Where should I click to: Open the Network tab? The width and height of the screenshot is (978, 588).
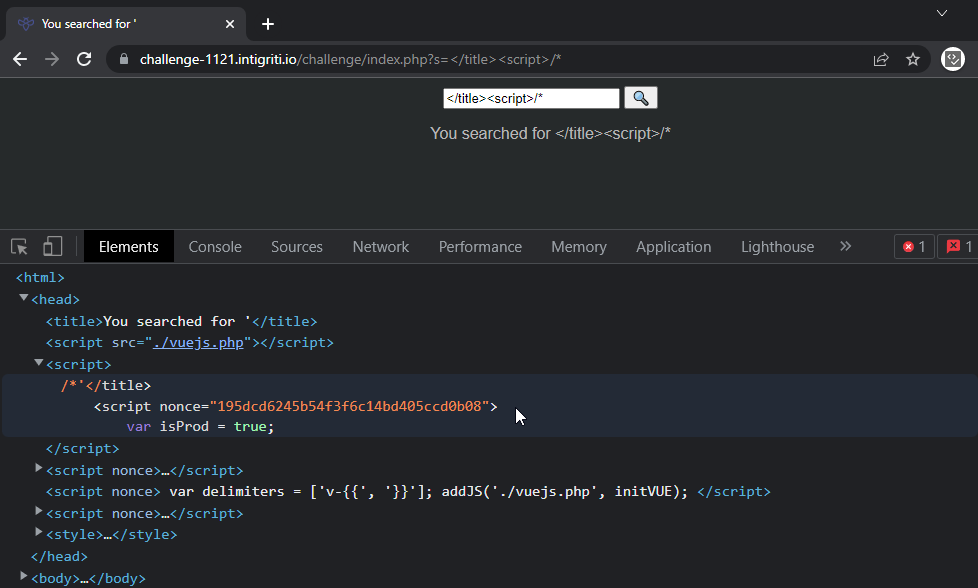tap(380, 247)
